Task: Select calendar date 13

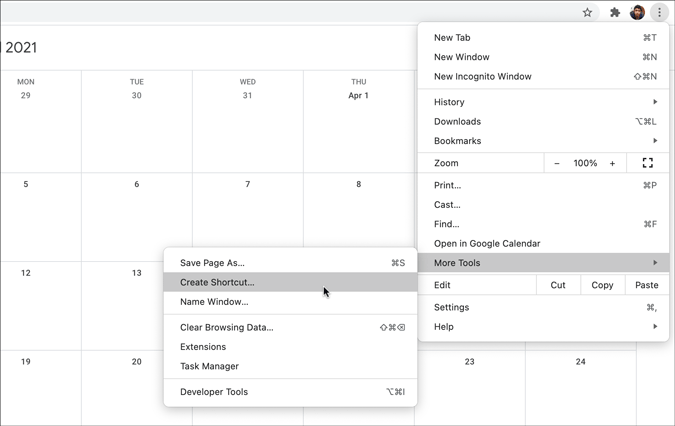Action: [136, 273]
